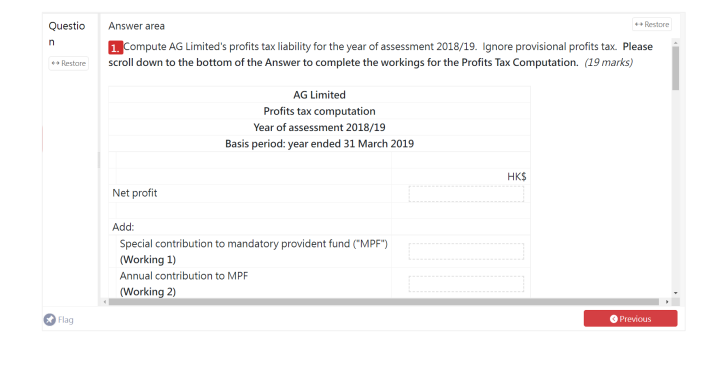This screenshot has height=374, width=717.
Task: Focus the Net profit amount field
Action: coord(466,194)
